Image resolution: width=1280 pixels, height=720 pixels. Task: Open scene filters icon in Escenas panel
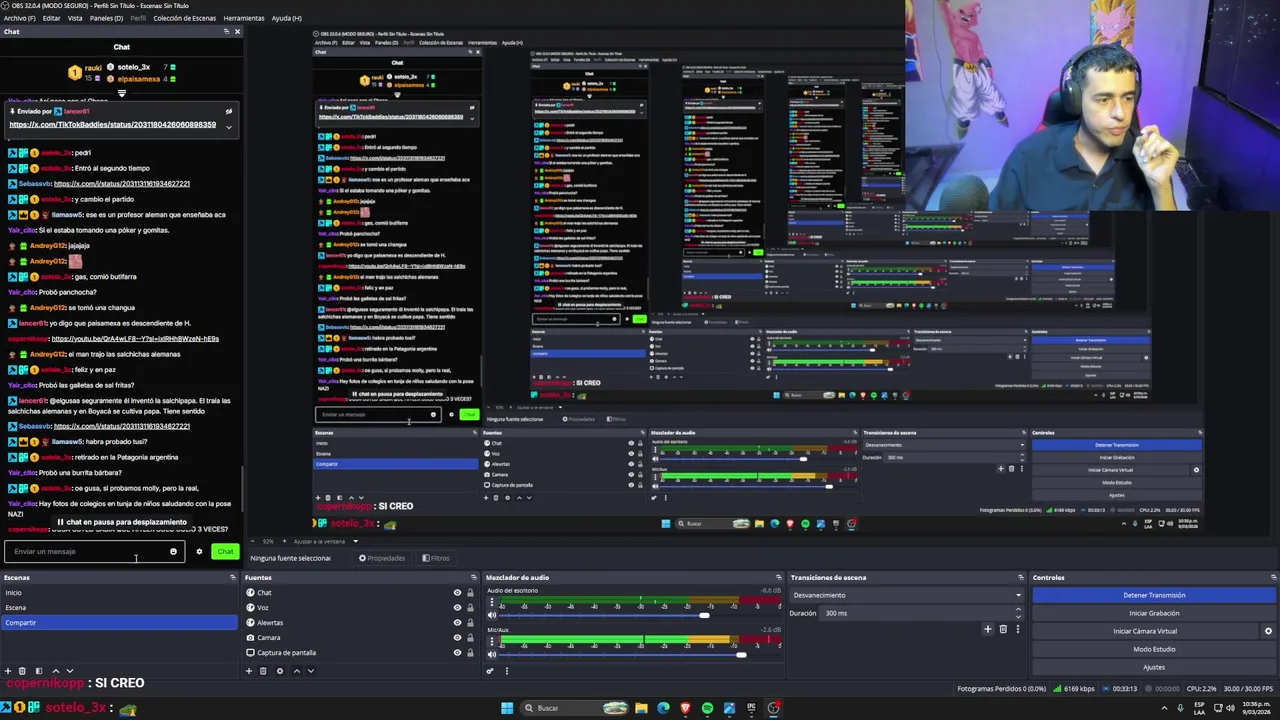point(39,671)
